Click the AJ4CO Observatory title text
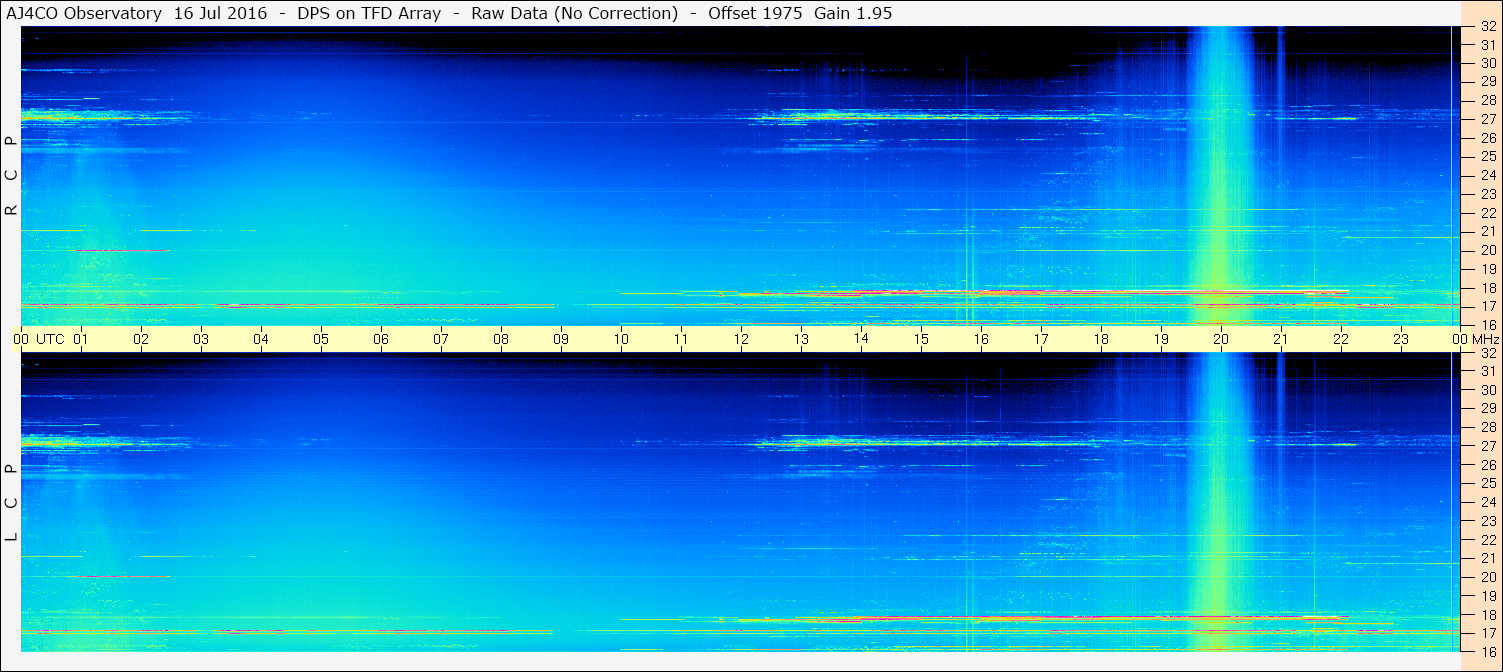 point(83,13)
